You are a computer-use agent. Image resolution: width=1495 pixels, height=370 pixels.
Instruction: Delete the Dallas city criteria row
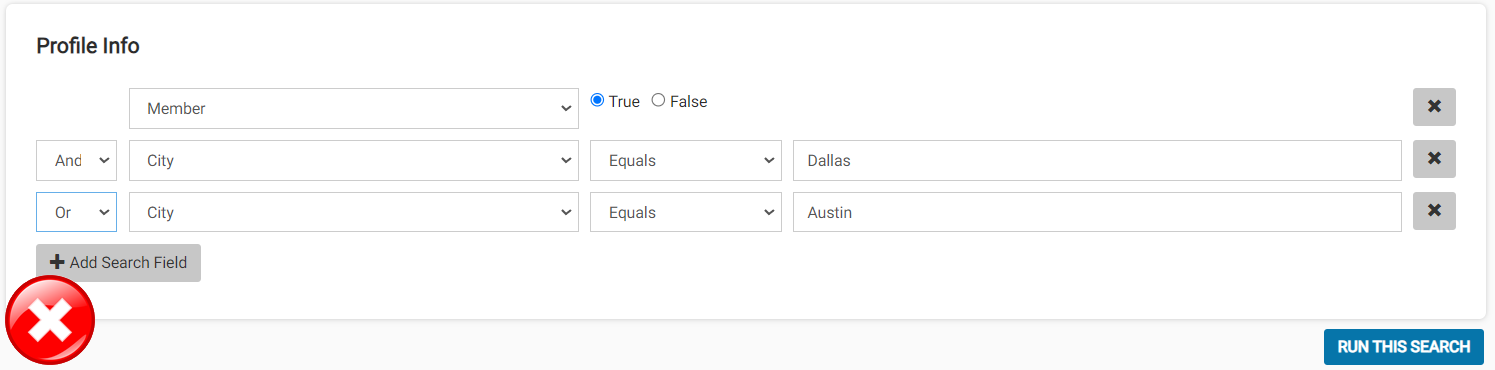point(1434,159)
